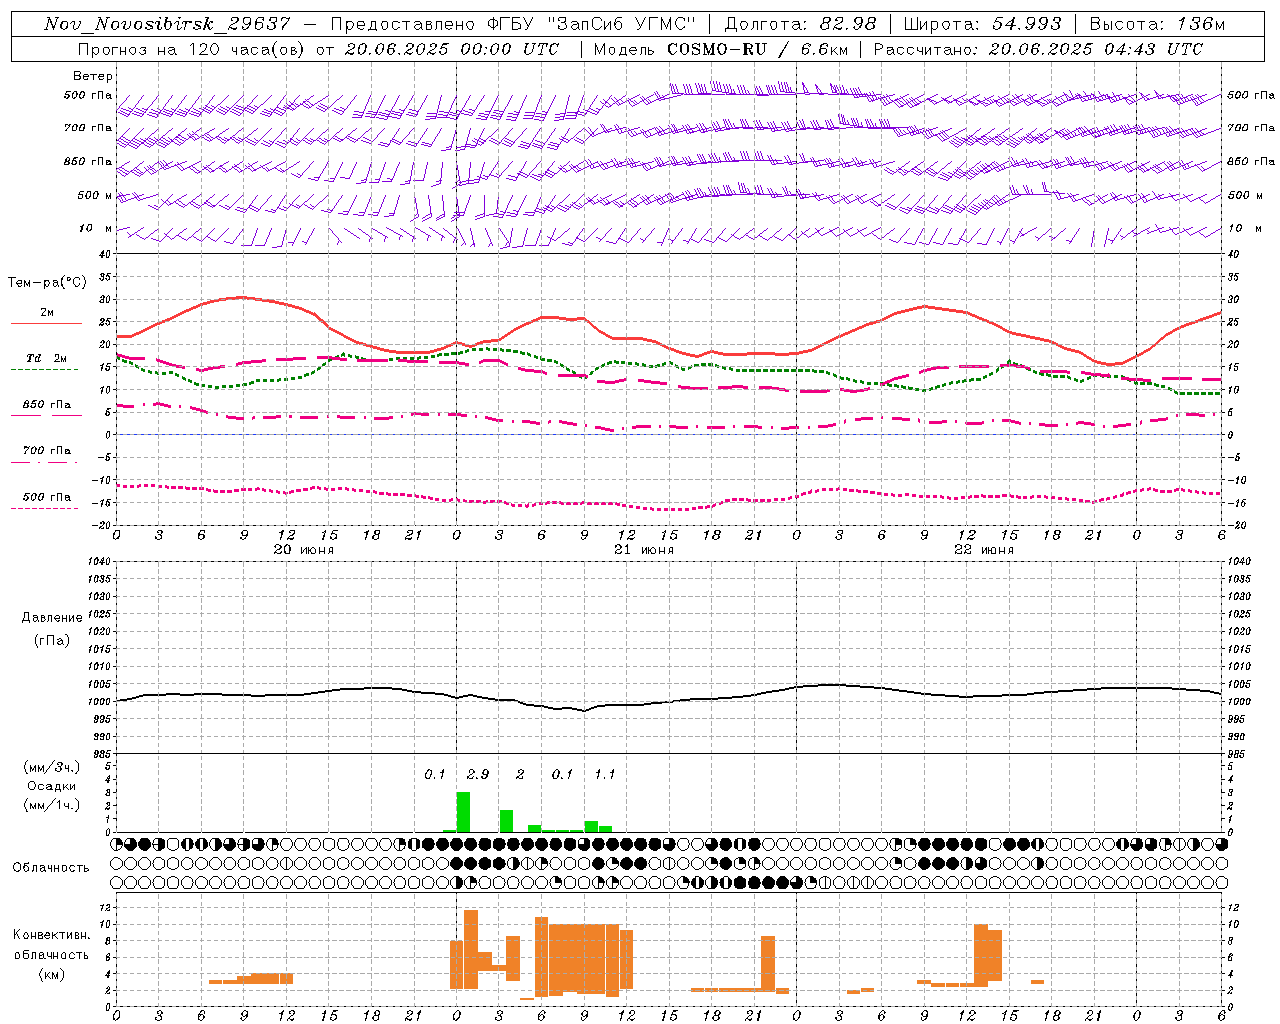This screenshot has height=1024, width=1280.
Task: Click the '(км)' convective cloud unit label
Action: click(x=51, y=974)
